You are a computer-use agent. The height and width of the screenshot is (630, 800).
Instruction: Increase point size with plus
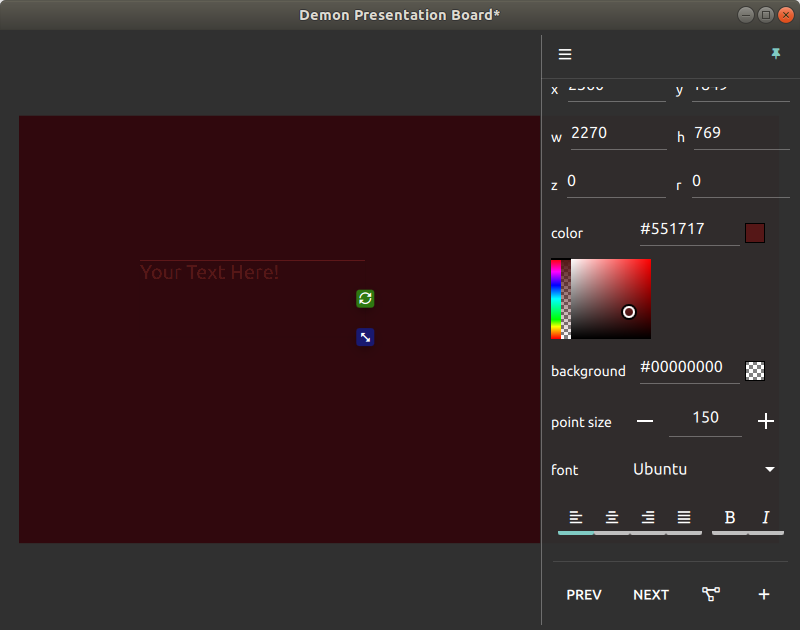(766, 421)
